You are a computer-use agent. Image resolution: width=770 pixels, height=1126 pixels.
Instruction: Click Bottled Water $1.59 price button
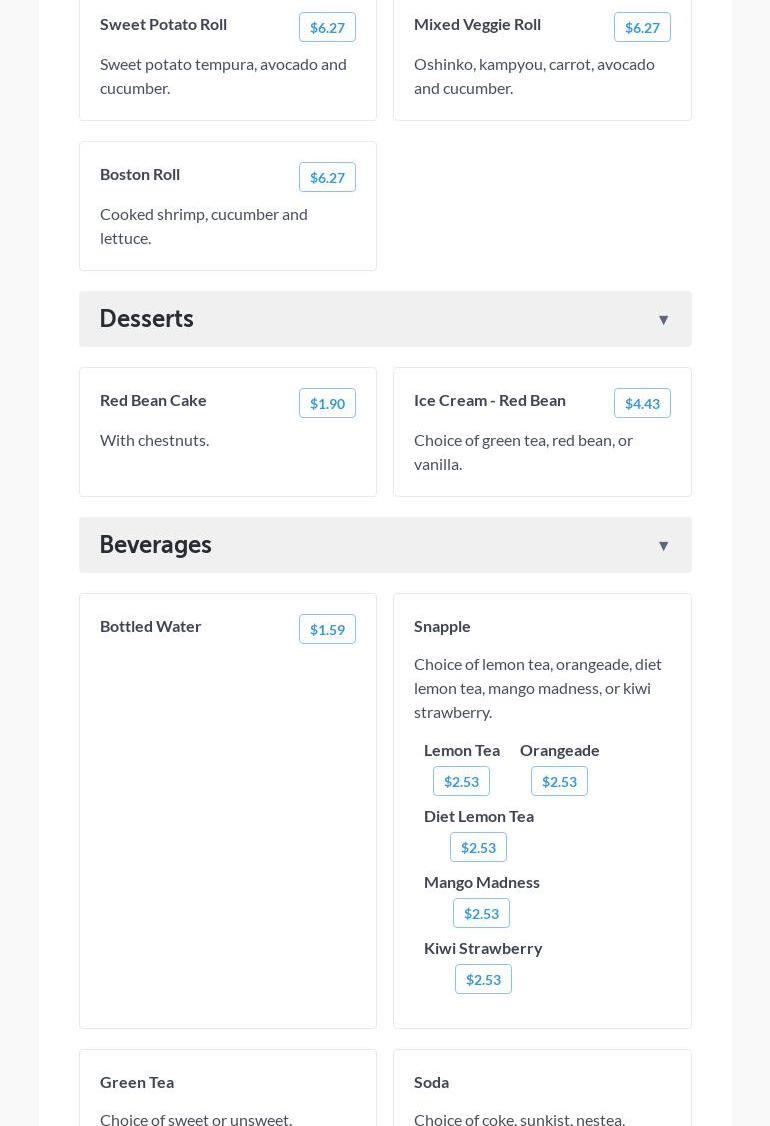pos(327,630)
